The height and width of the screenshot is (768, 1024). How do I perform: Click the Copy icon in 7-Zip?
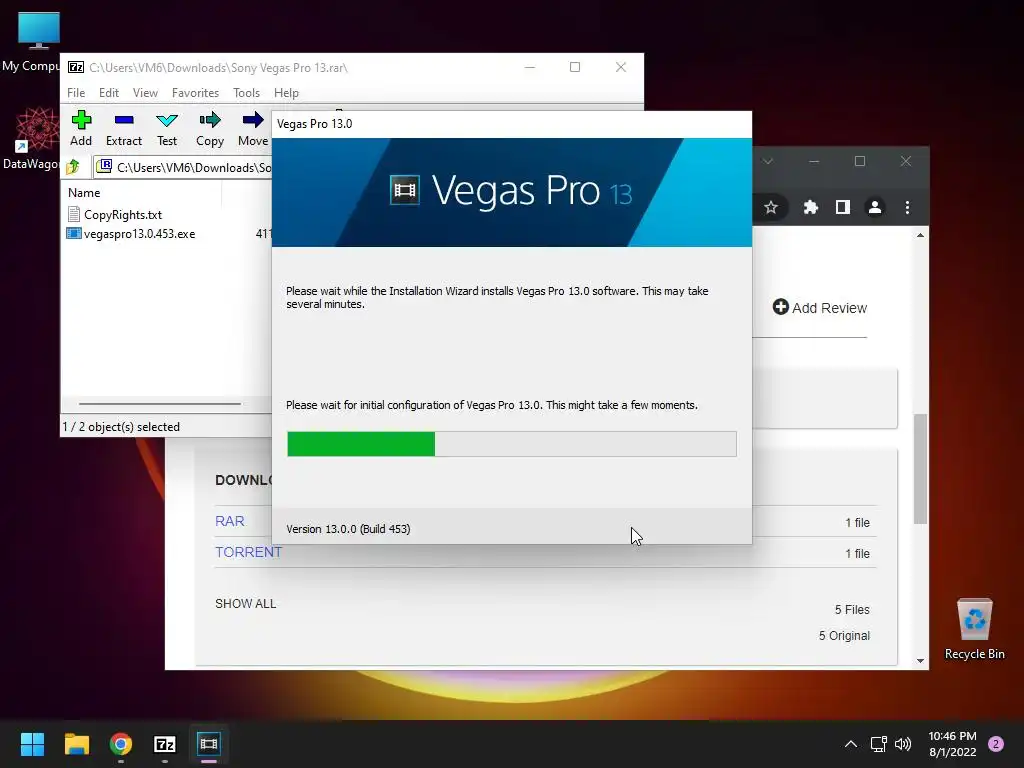point(210,128)
